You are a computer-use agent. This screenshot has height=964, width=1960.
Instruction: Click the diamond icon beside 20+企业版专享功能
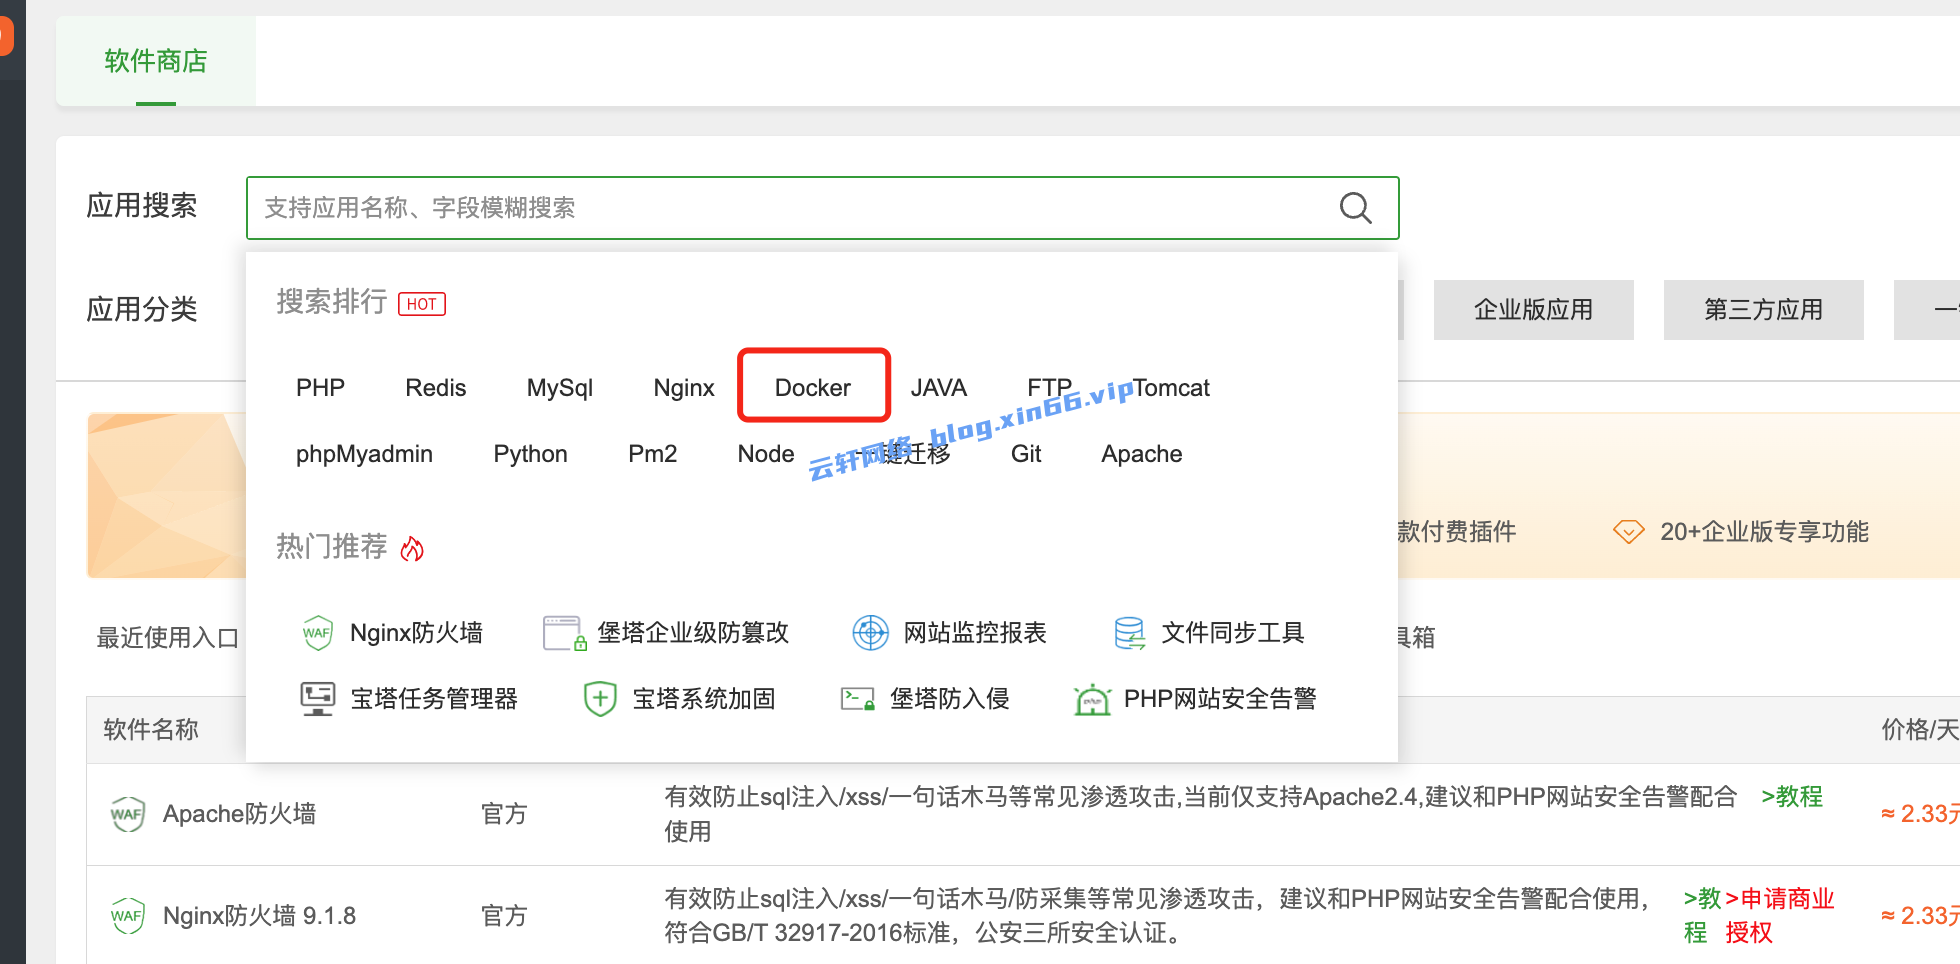(x=1628, y=532)
